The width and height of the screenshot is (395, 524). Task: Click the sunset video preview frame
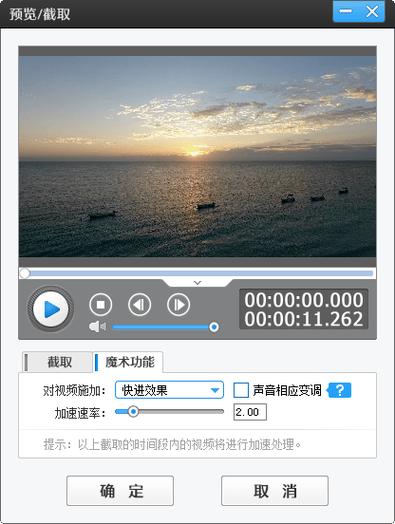click(197, 156)
